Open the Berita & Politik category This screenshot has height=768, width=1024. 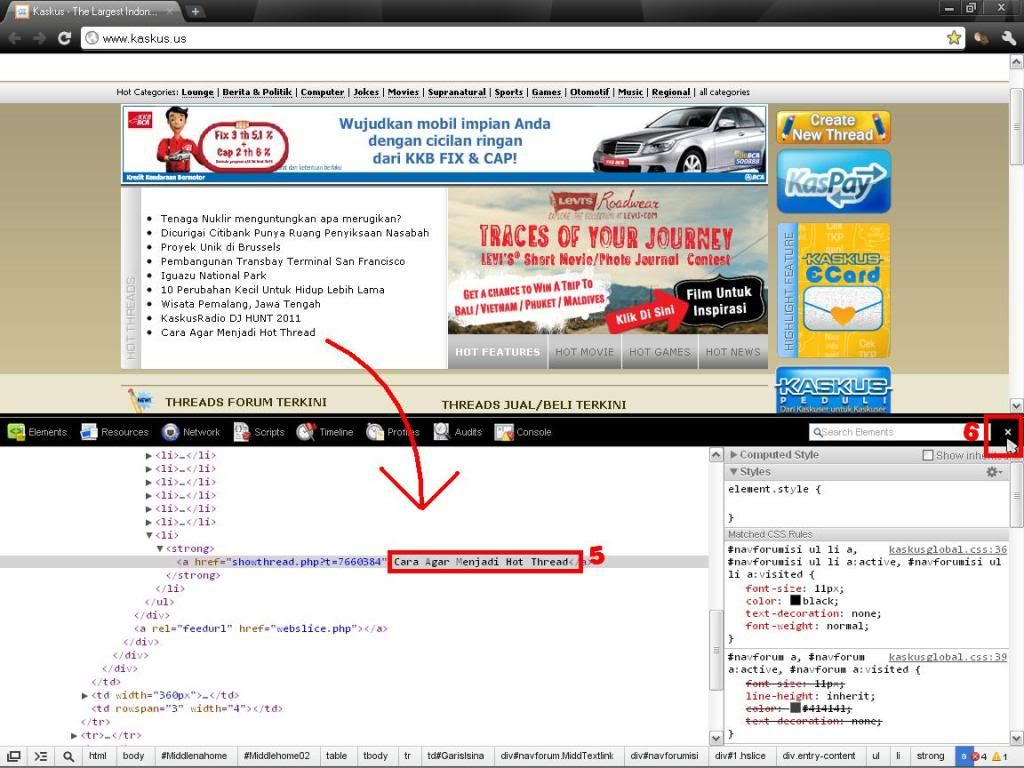(x=257, y=92)
